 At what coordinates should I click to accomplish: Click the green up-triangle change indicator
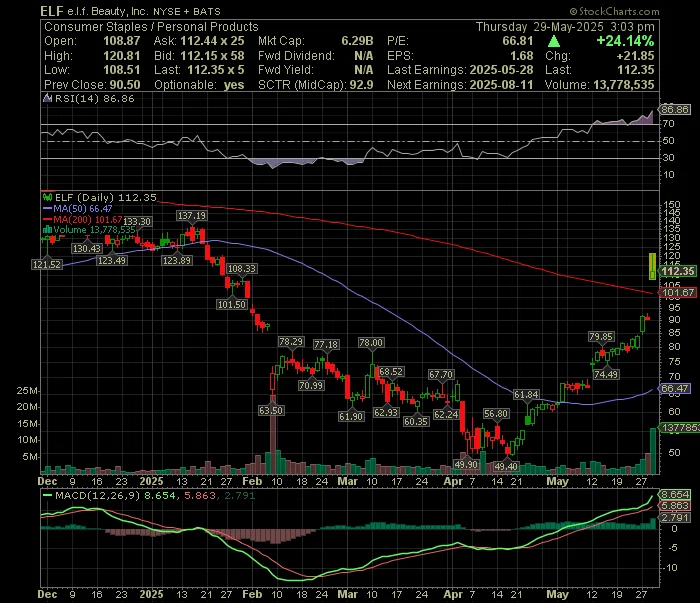[x=554, y=41]
